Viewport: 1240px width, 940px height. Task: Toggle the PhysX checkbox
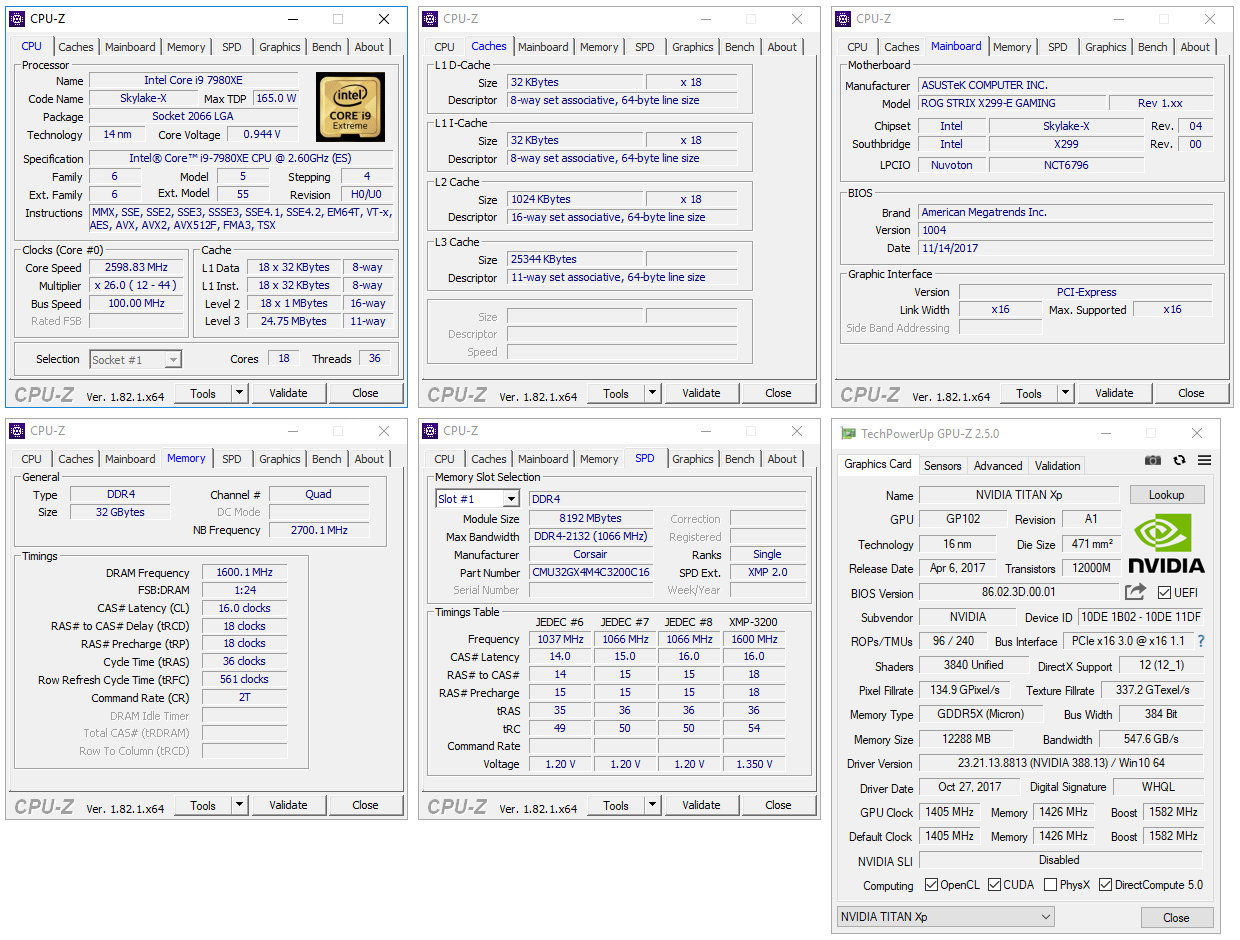pyautogui.click(x=1050, y=885)
